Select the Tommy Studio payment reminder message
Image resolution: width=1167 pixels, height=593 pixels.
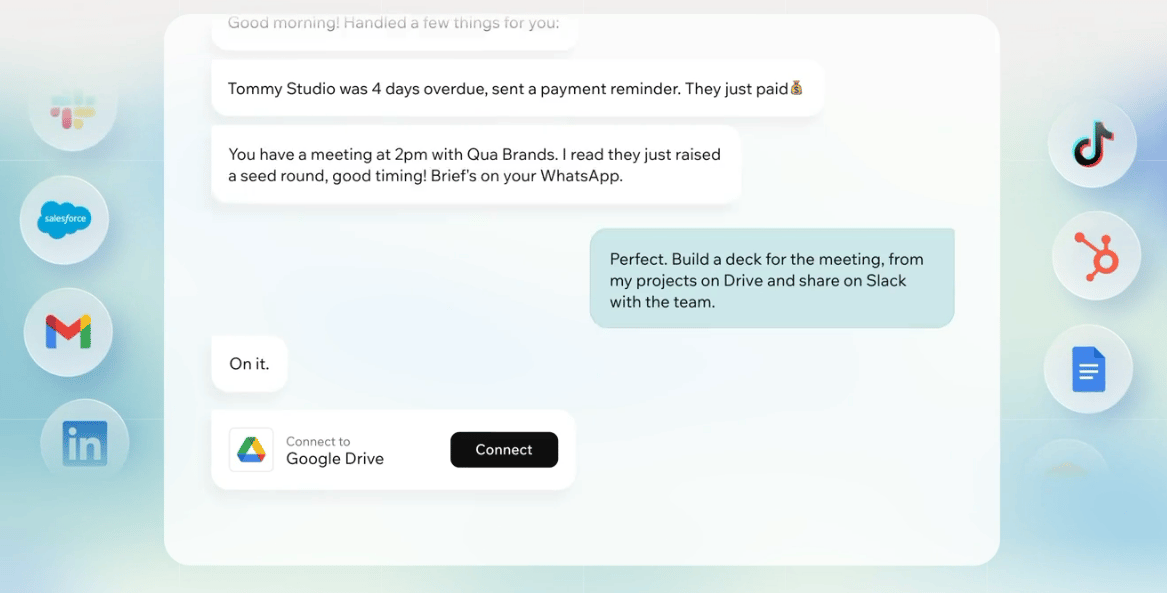click(518, 89)
